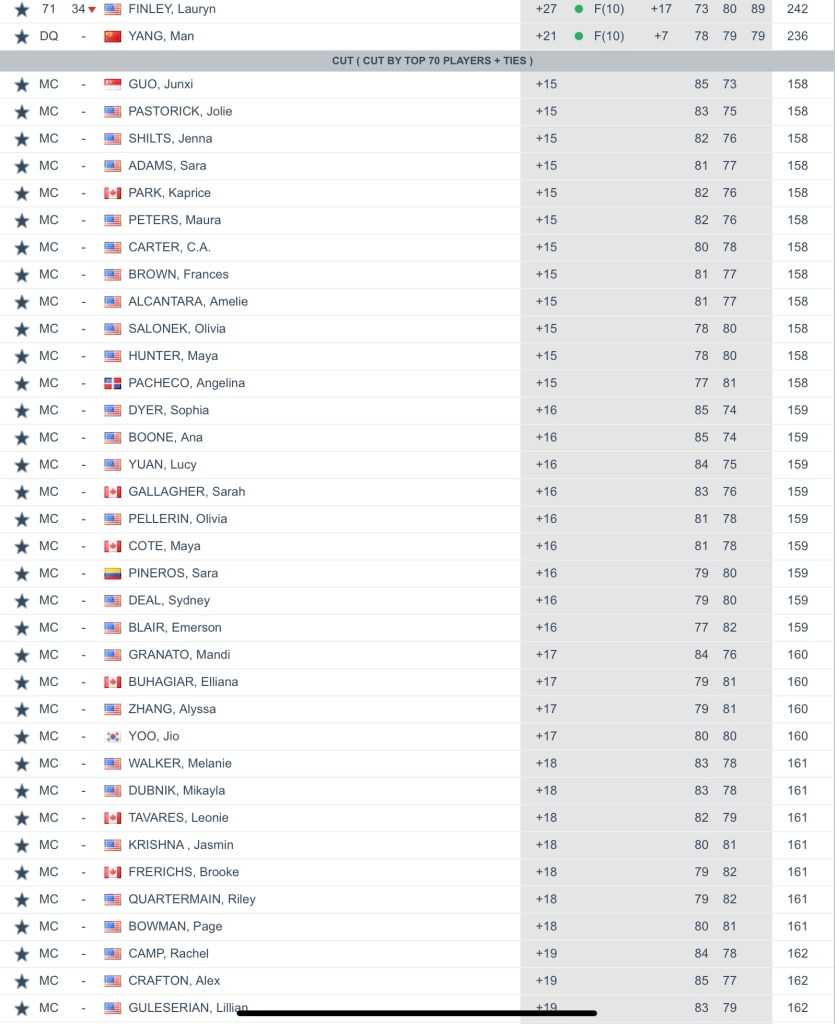Click the South Korea flag beside Jio Yoo
Screen dimensions: 837x1024
113,737
